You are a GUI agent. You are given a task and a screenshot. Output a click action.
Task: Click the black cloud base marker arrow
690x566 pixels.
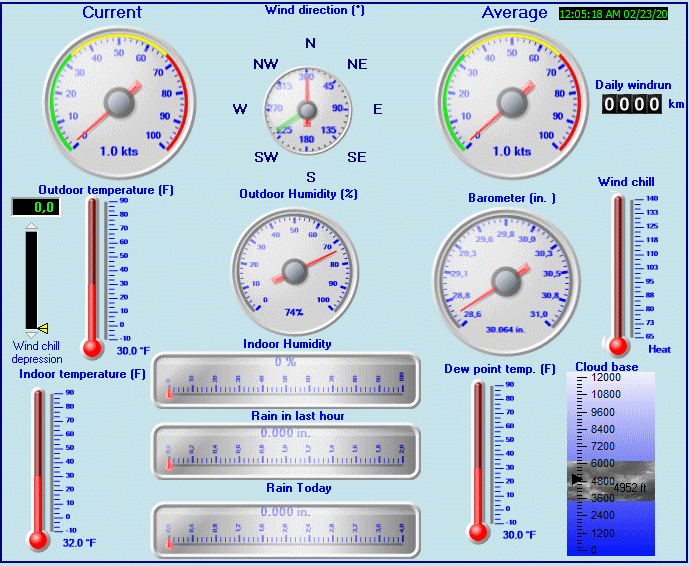[576, 480]
